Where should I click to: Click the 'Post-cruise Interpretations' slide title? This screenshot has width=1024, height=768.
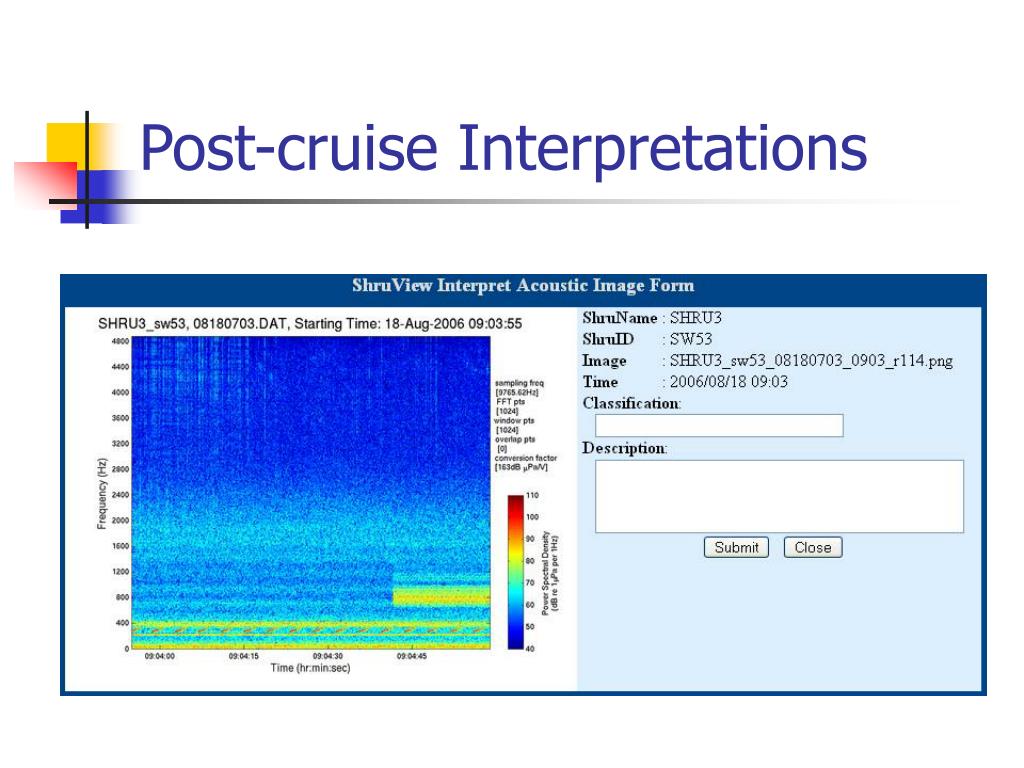pos(504,150)
